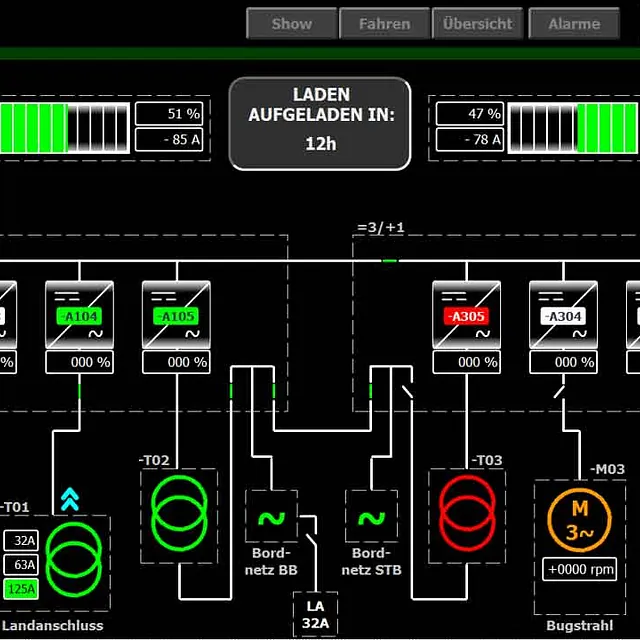
Task: Click the 47 % battery value
Action: tap(470, 113)
